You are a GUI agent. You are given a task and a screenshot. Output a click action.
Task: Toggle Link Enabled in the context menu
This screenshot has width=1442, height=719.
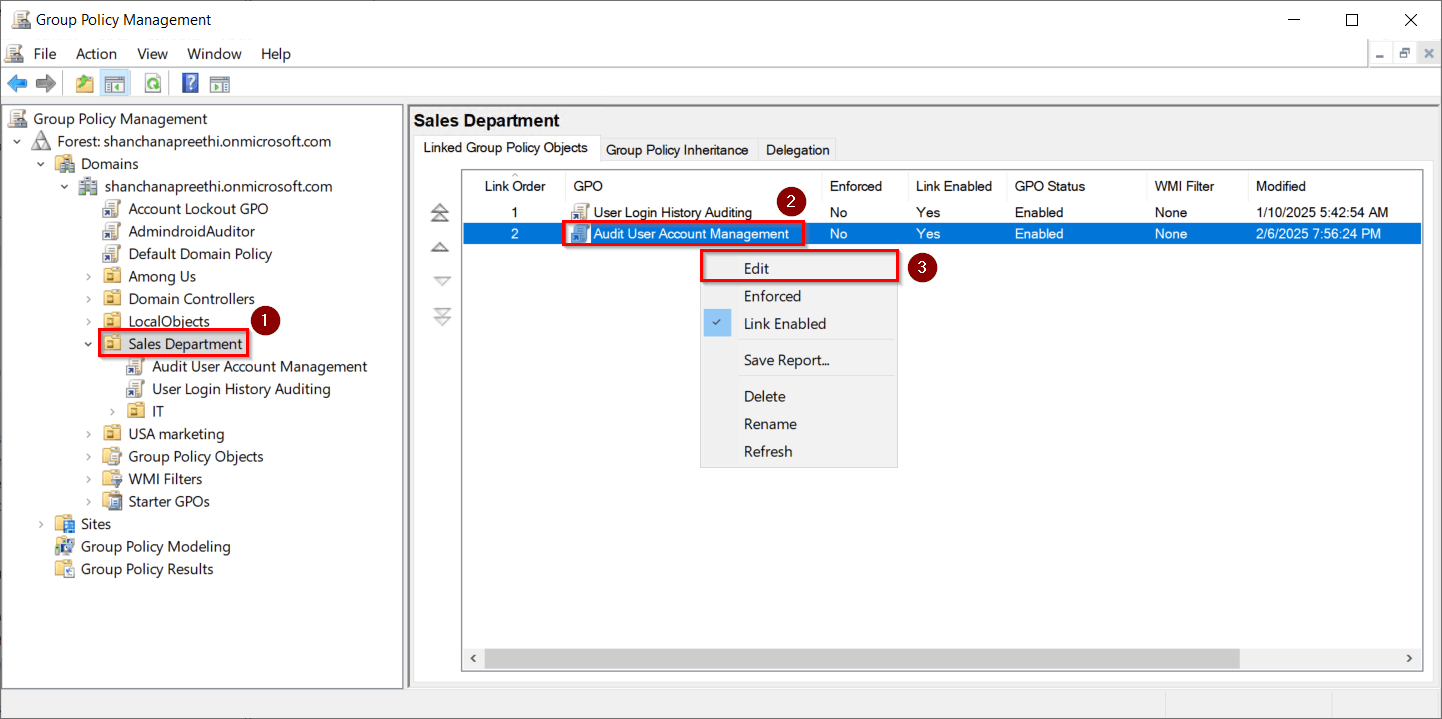coord(785,323)
